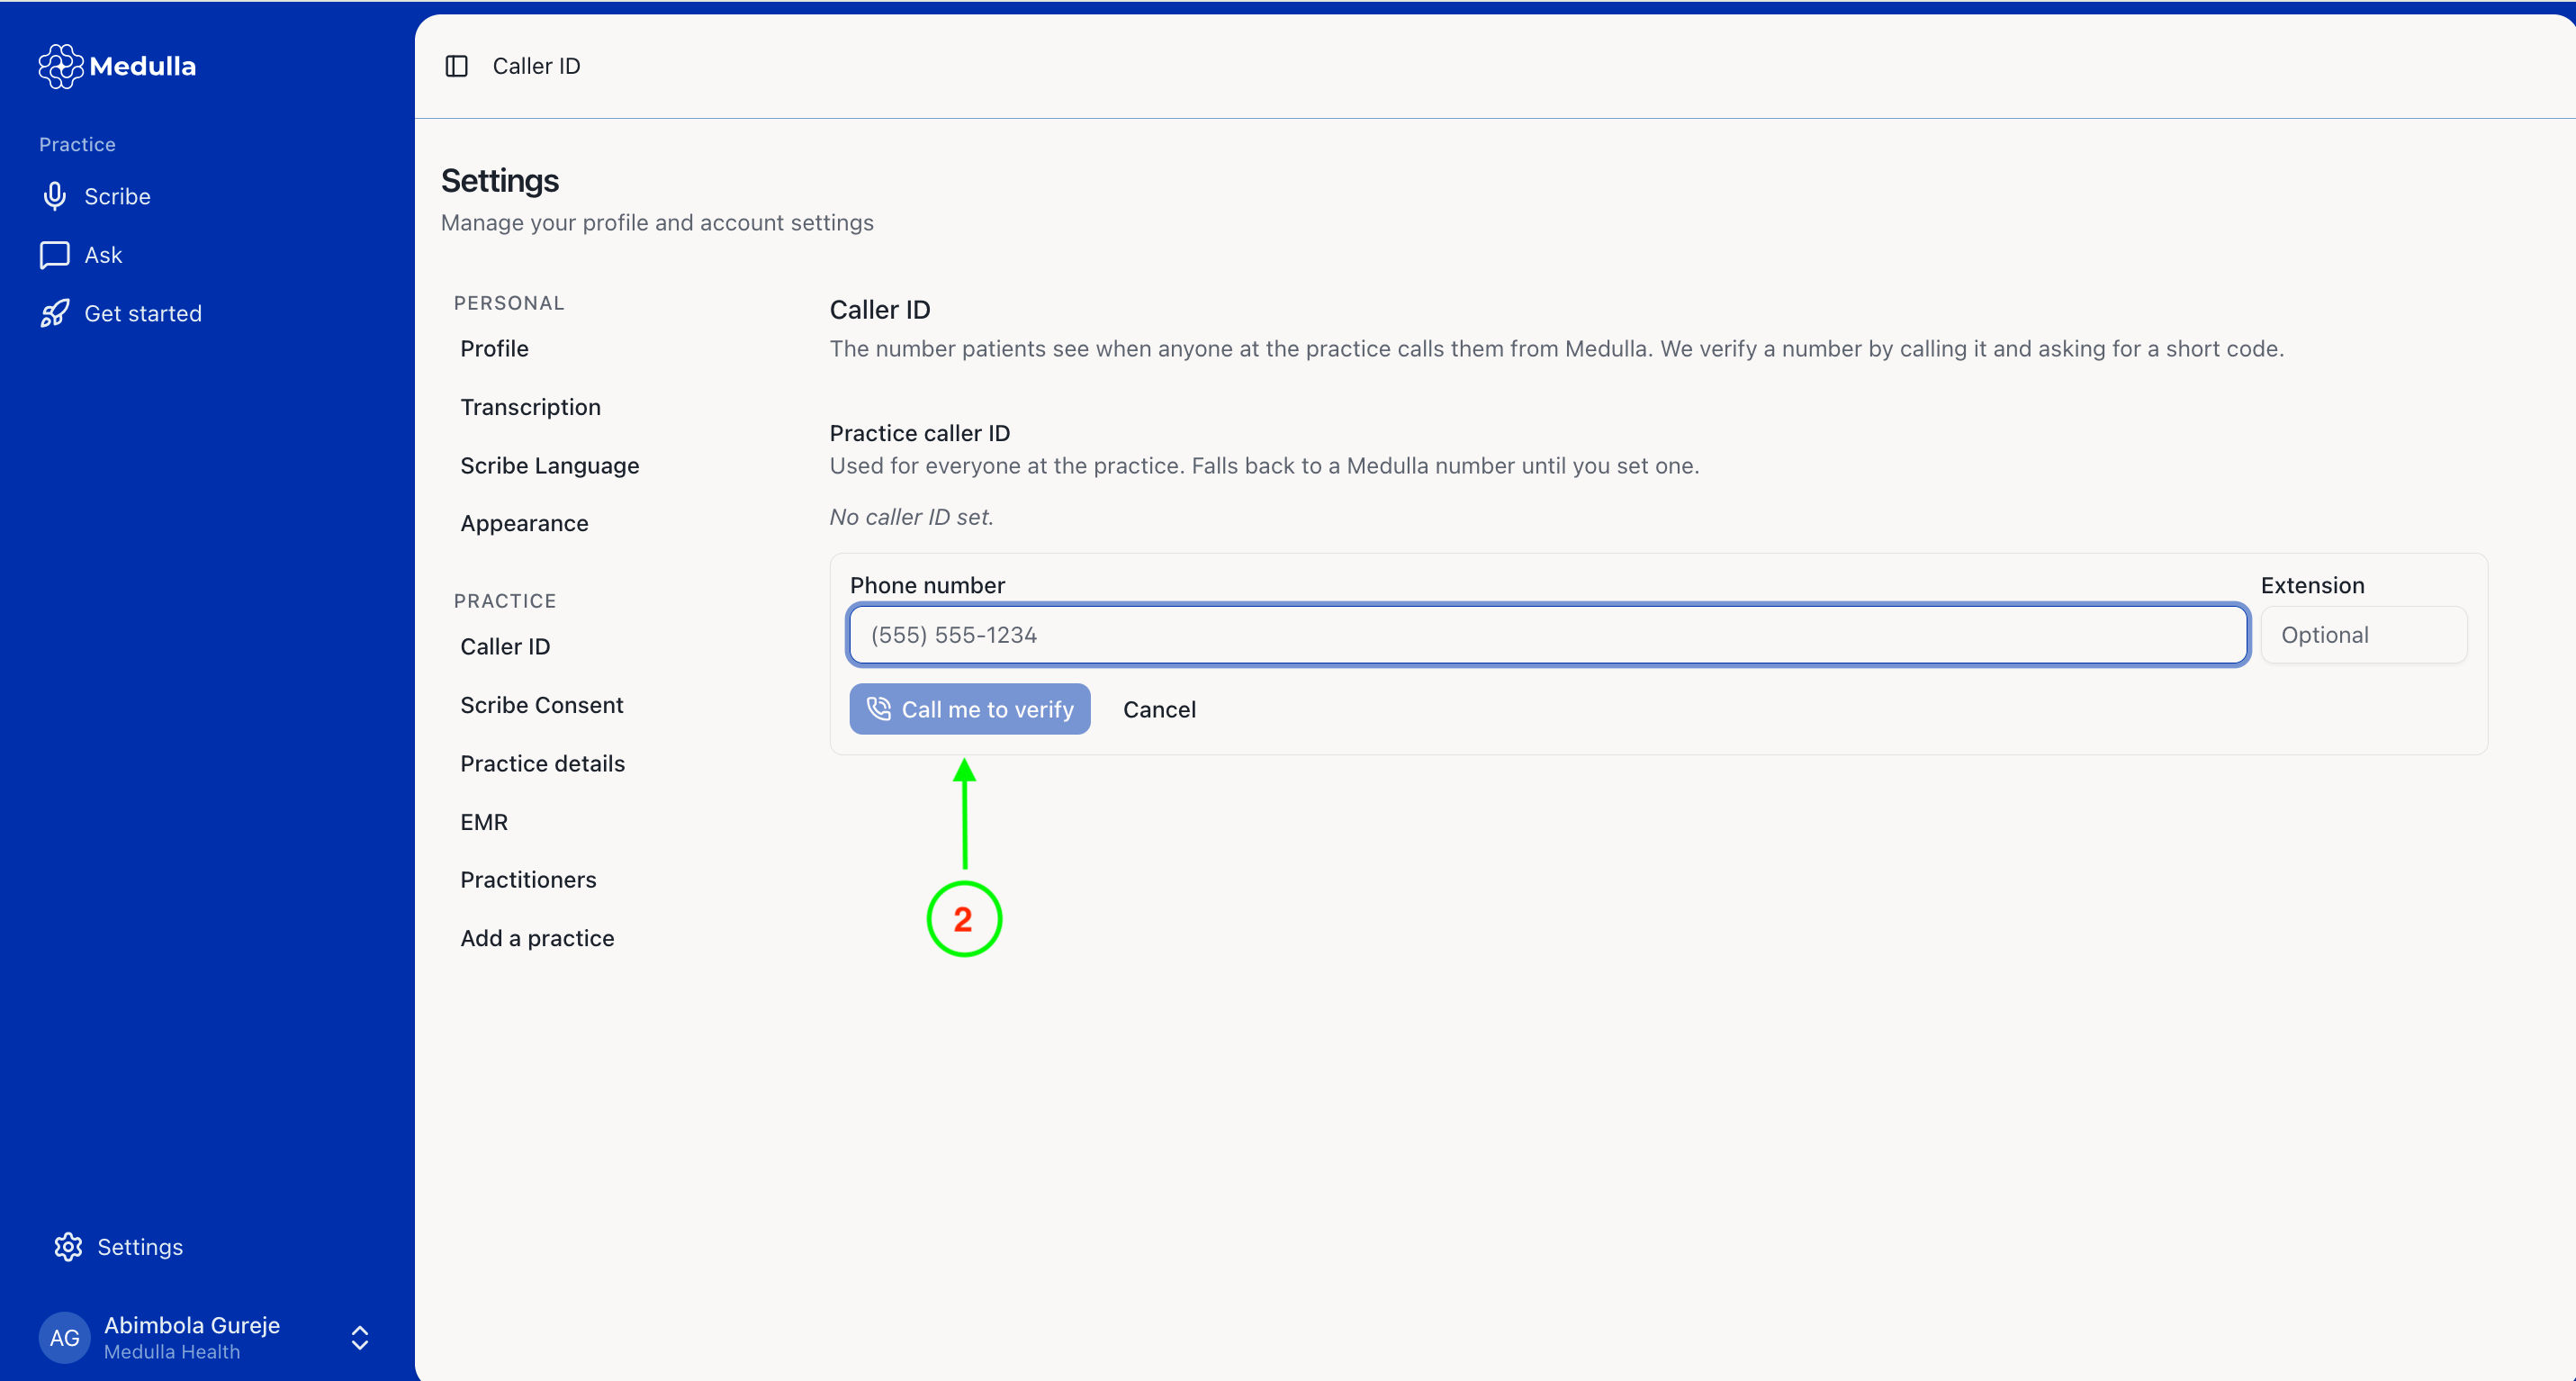Select Add a practice
The height and width of the screenshot is (1381, 2576).
click(538, 938)
